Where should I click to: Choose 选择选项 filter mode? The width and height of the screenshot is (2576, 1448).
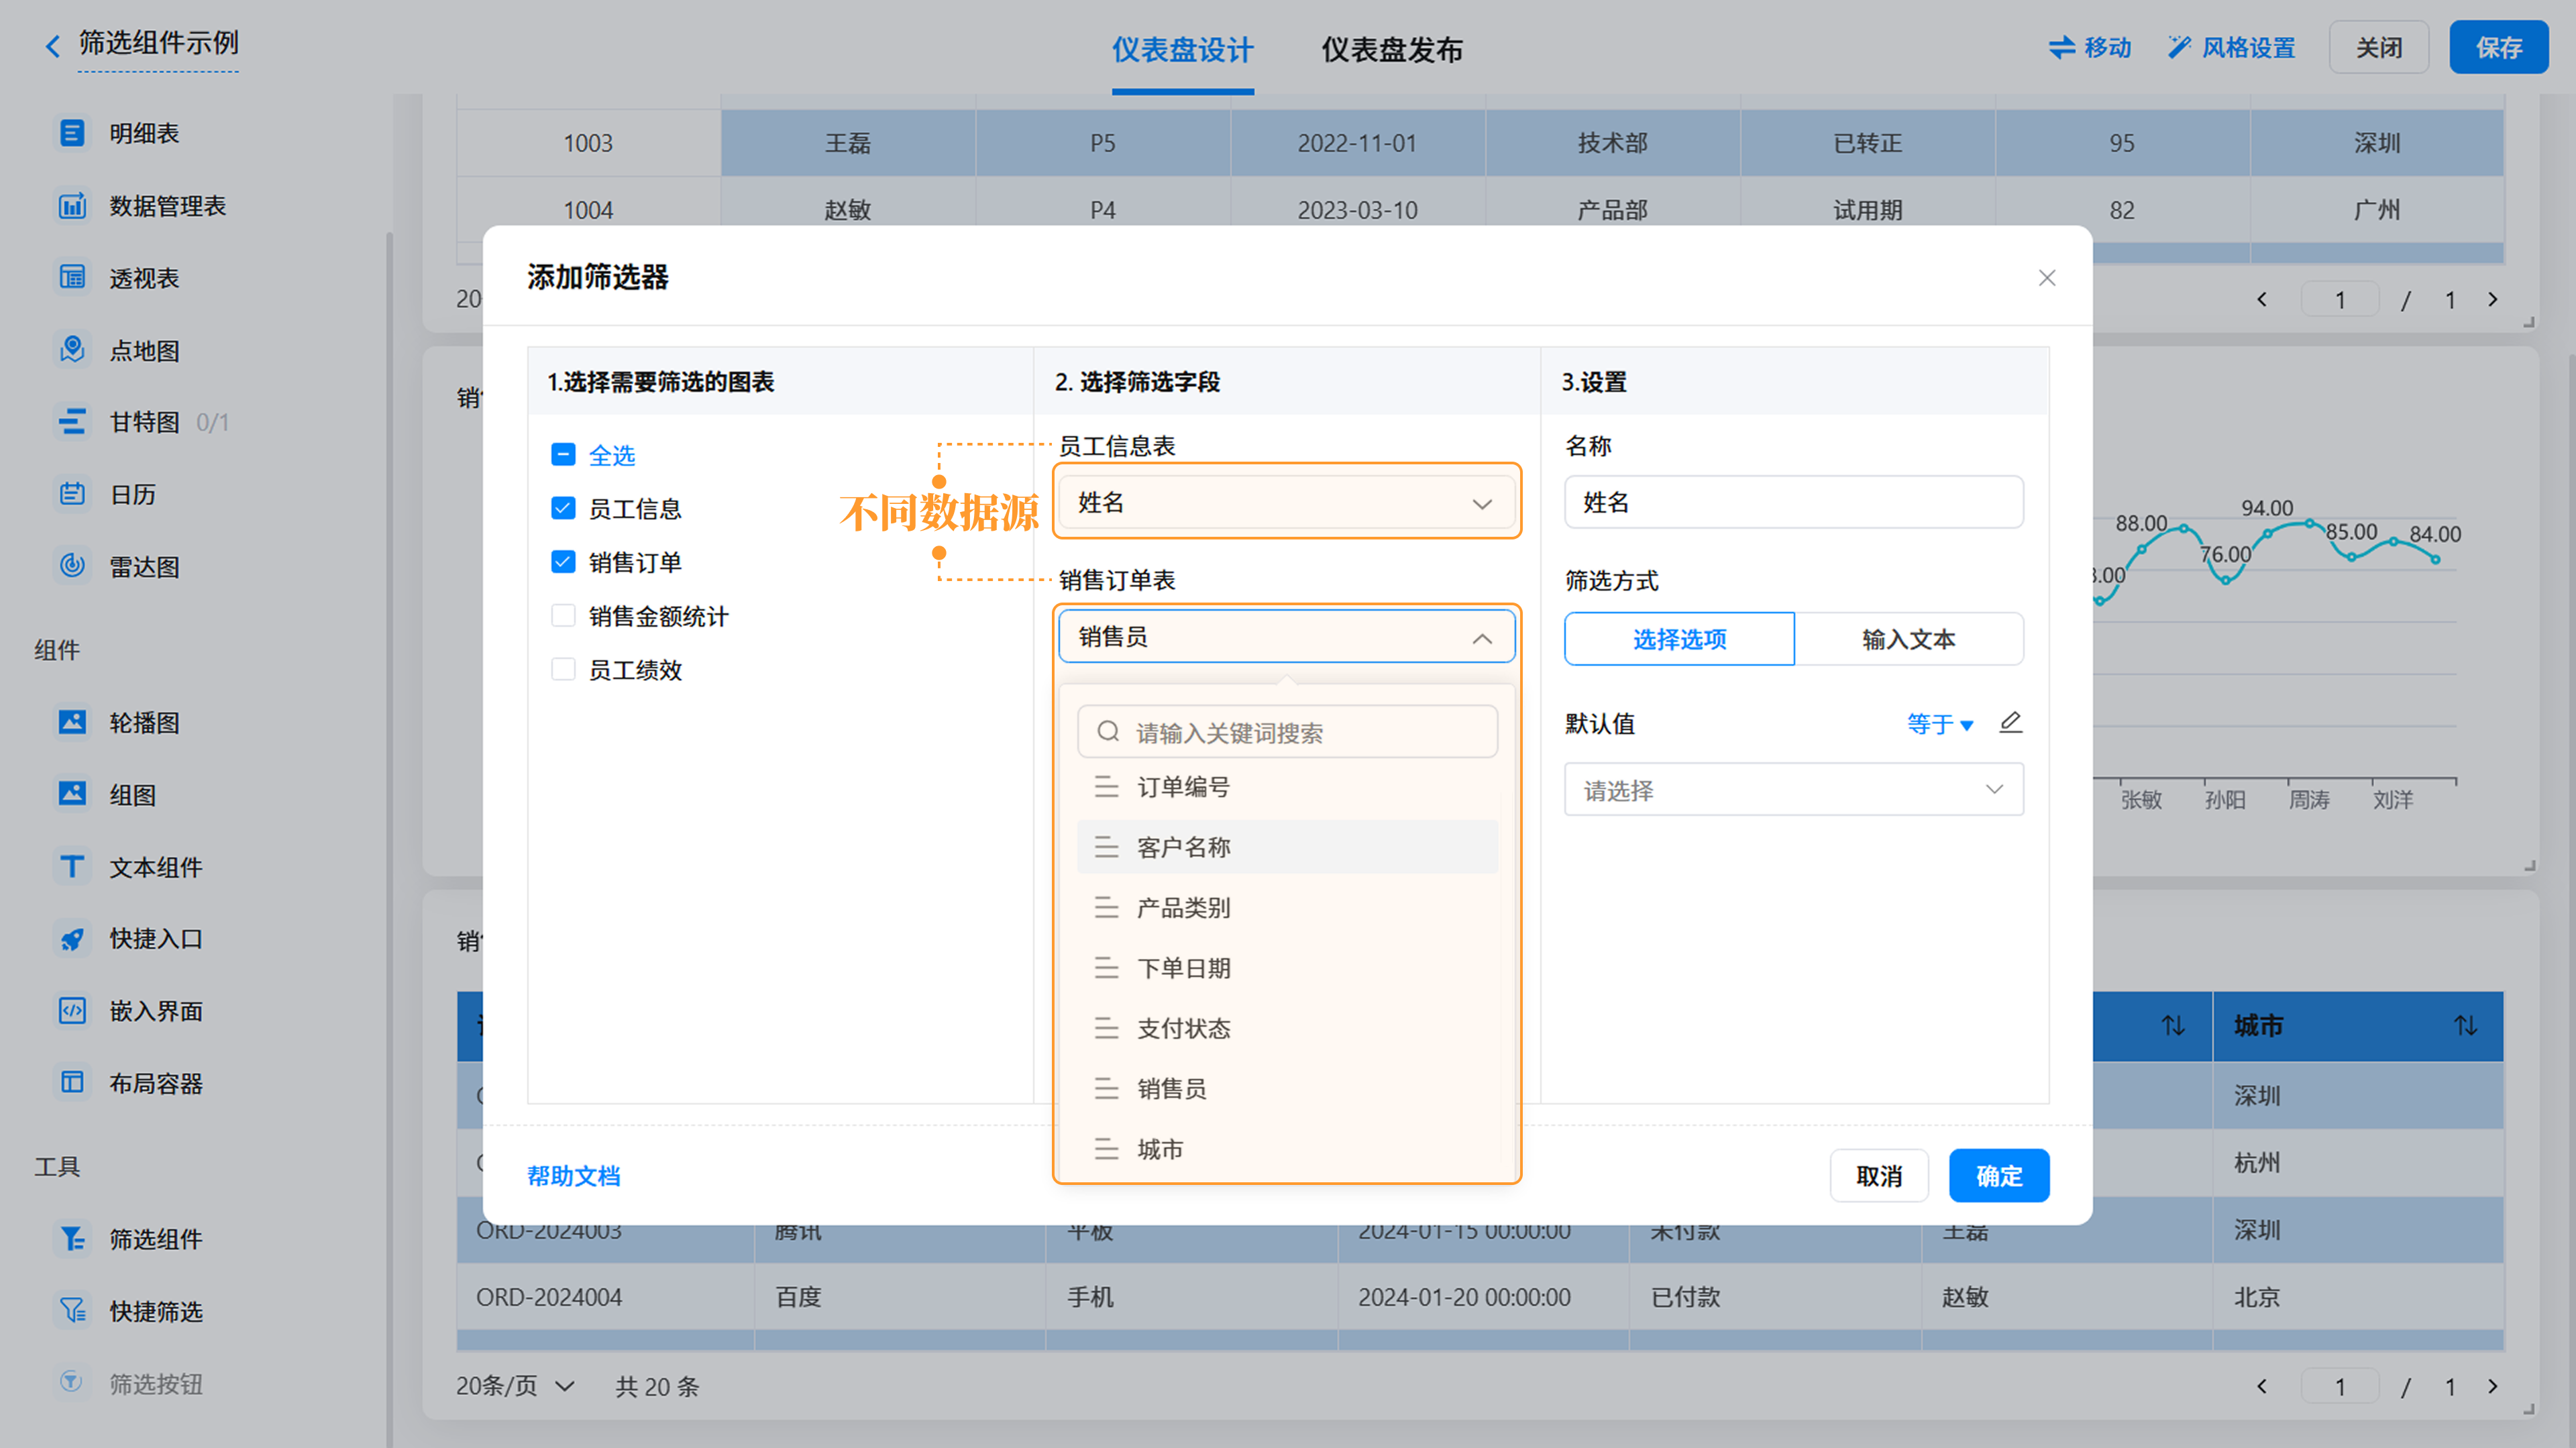(1679, 638)
